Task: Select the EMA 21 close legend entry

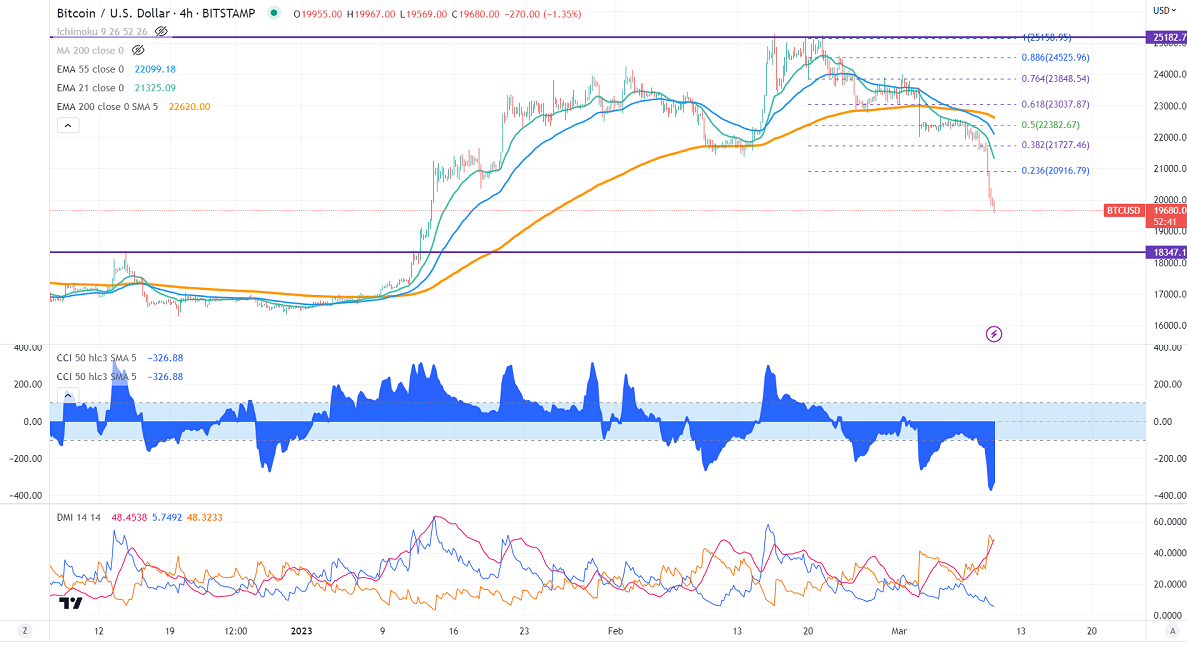Action: pos(90,88)
